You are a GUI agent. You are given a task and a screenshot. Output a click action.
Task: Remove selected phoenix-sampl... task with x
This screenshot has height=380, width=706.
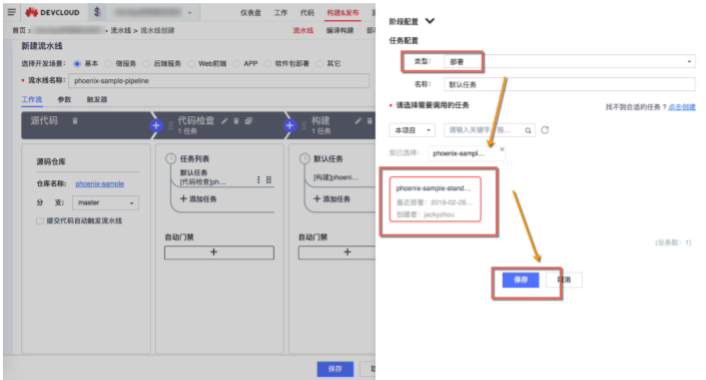[502, 149]
